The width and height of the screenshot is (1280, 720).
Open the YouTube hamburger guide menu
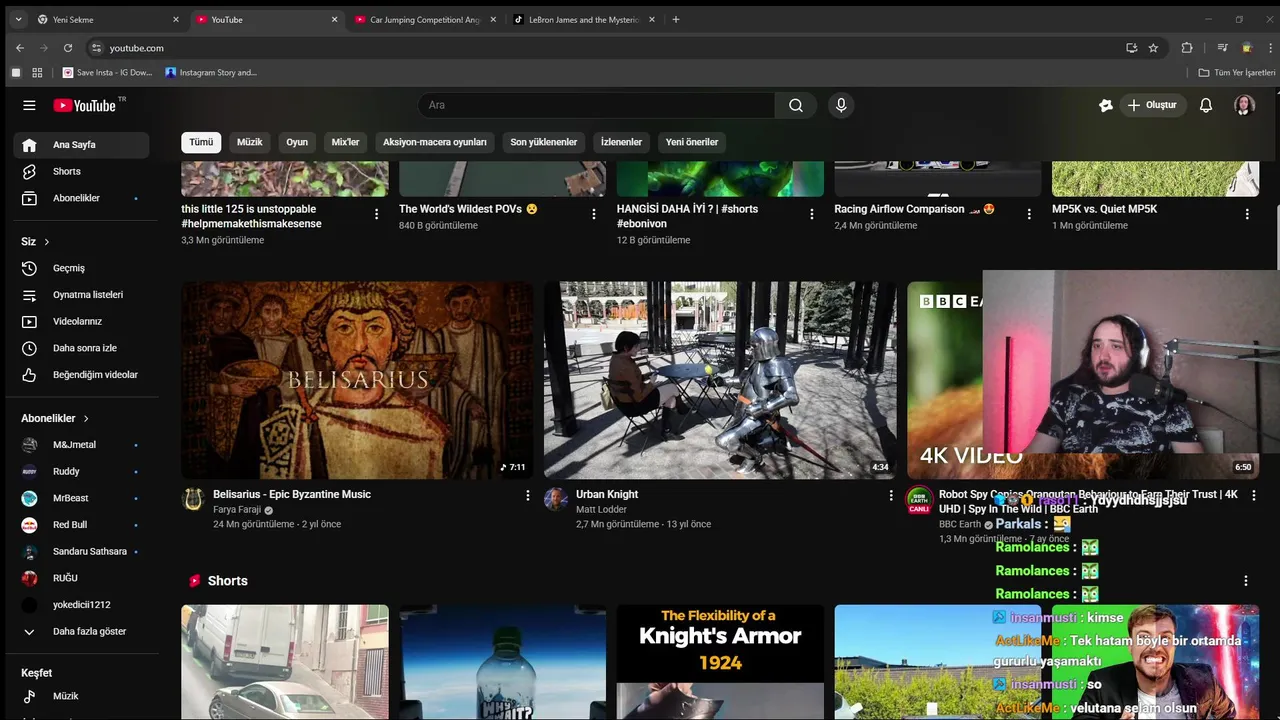(29, 105)
